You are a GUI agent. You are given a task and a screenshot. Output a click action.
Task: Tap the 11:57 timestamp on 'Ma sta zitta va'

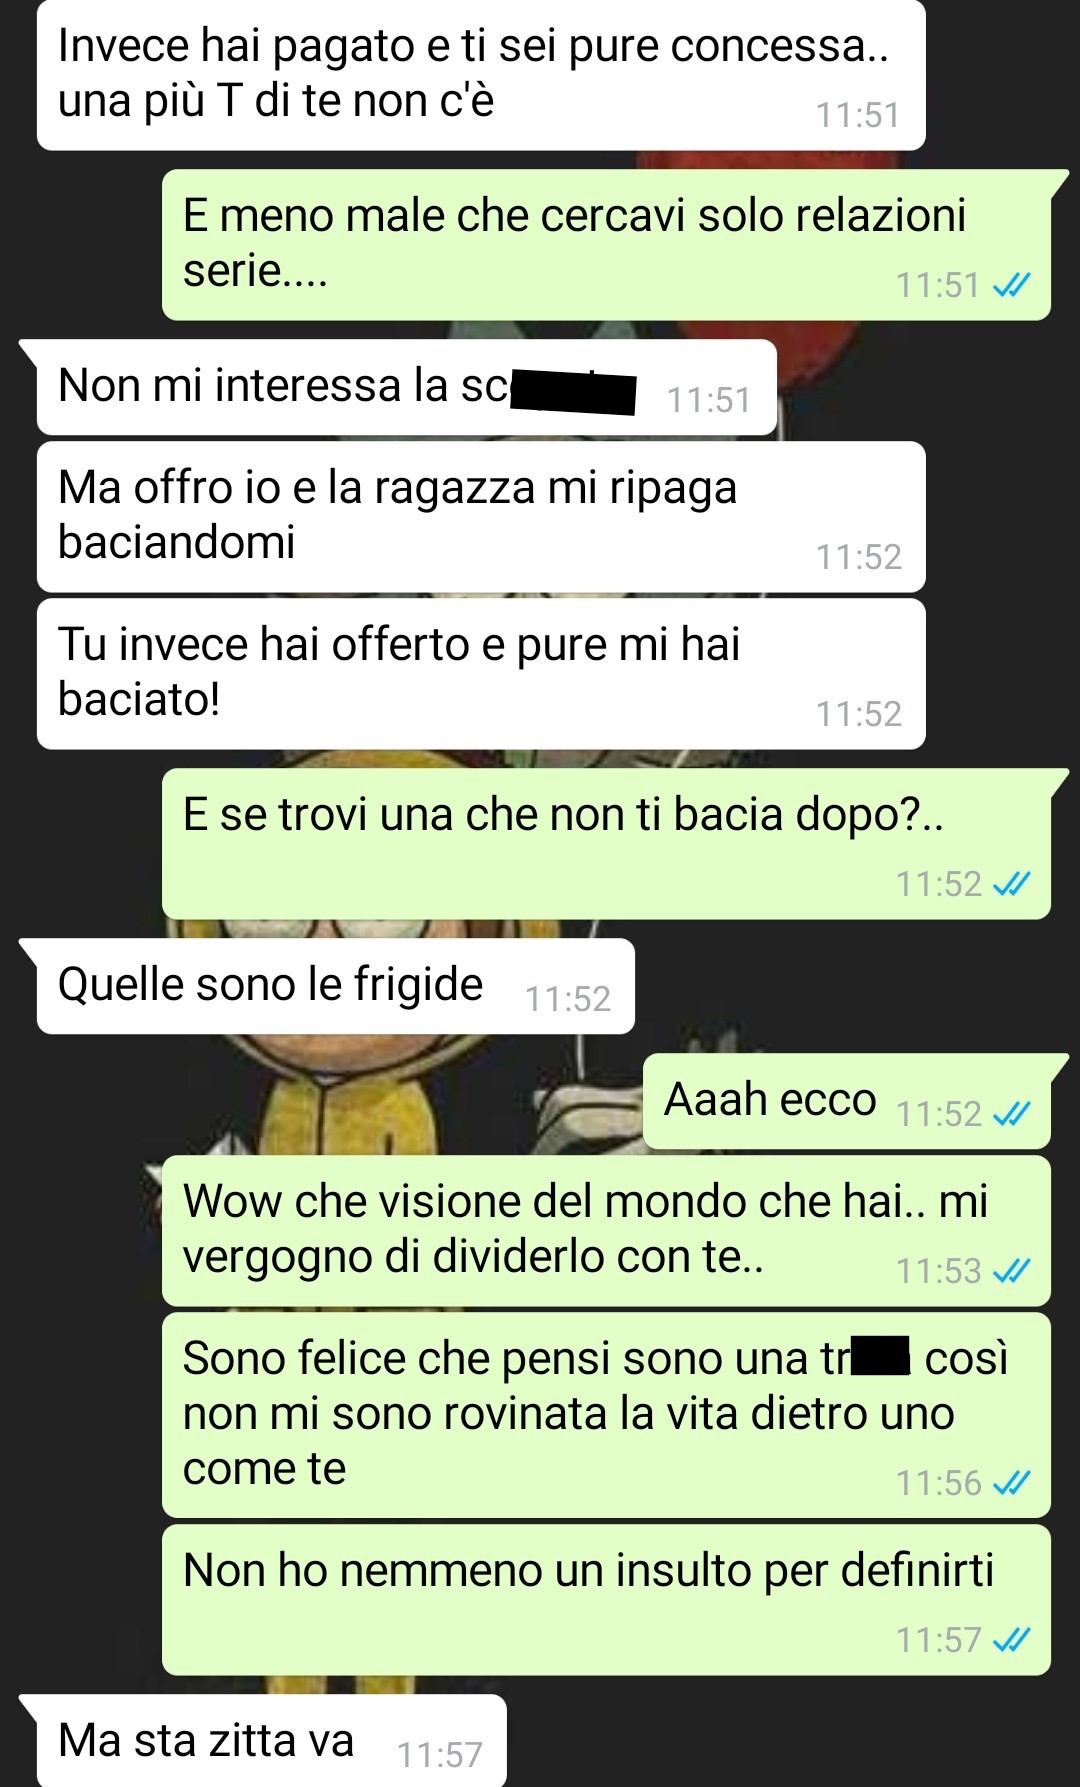pos(440,1755)
